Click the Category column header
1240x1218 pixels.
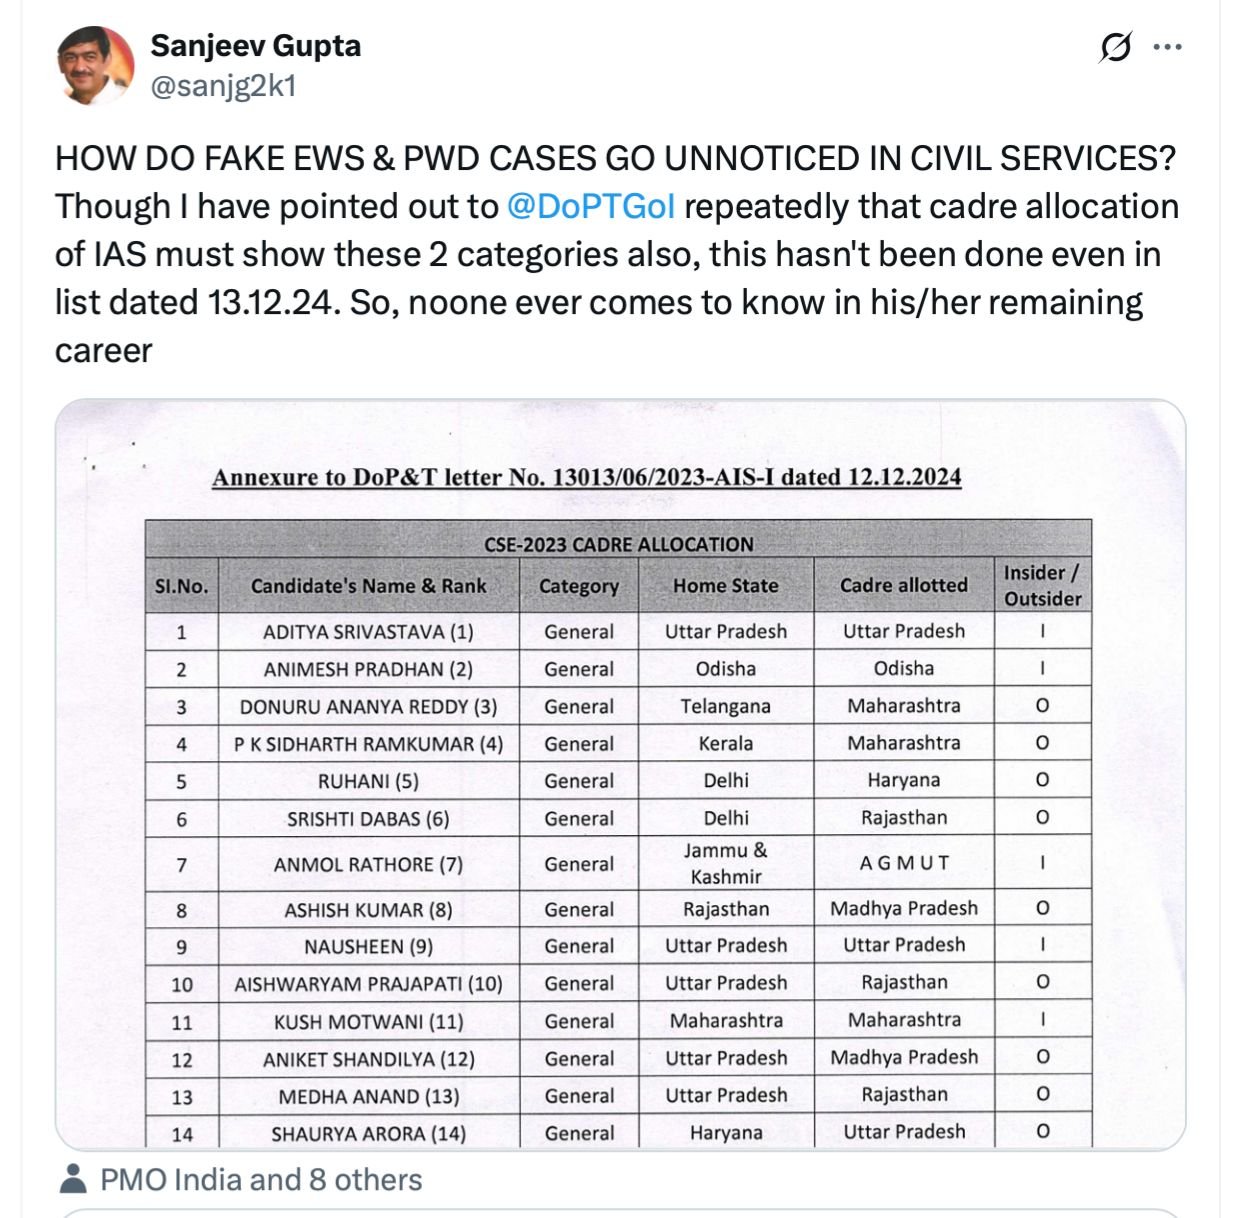[x=579, y=586]
